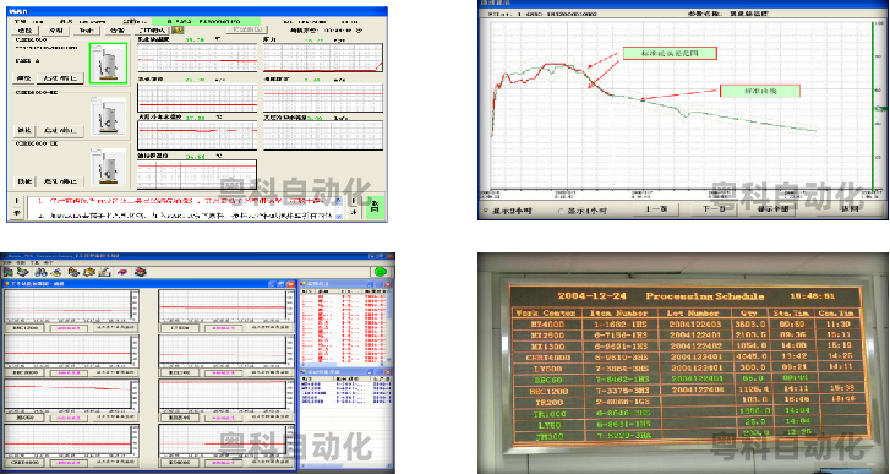Click the 上一页 previous page button
Screen dimensions: 890x474
pos(655,211)
